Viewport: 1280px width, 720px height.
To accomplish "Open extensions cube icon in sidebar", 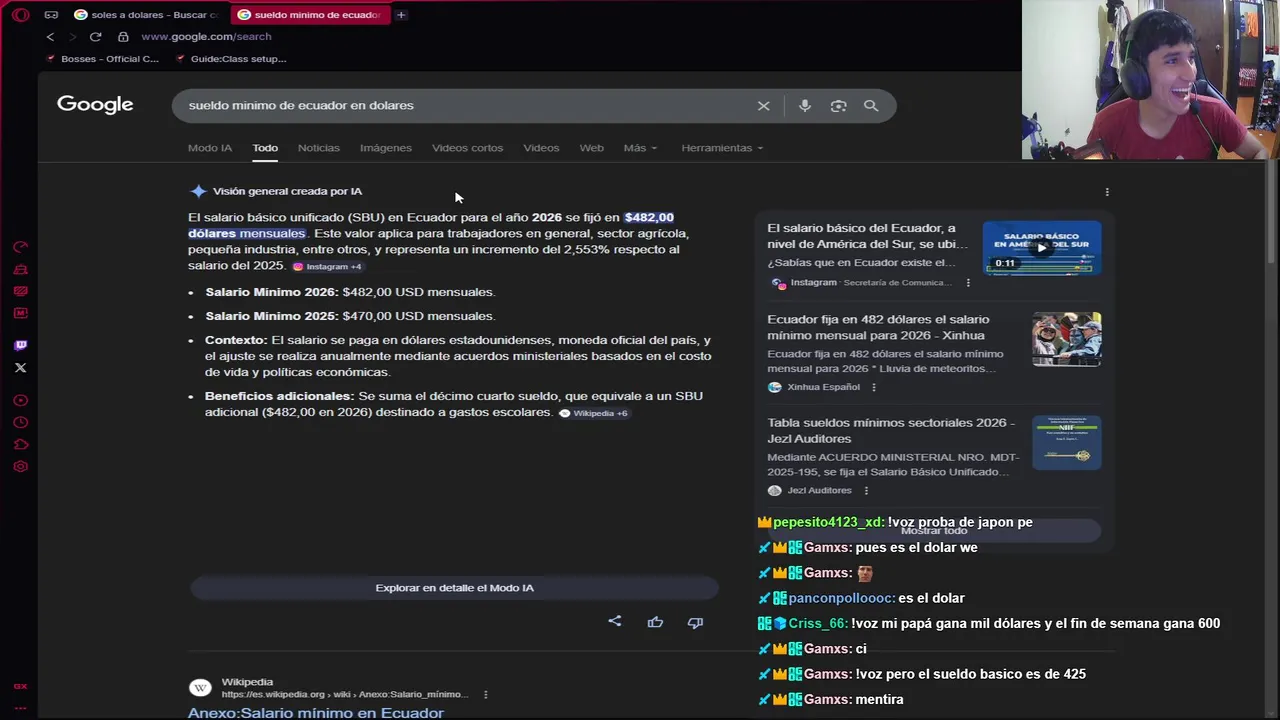I will 20,445.
